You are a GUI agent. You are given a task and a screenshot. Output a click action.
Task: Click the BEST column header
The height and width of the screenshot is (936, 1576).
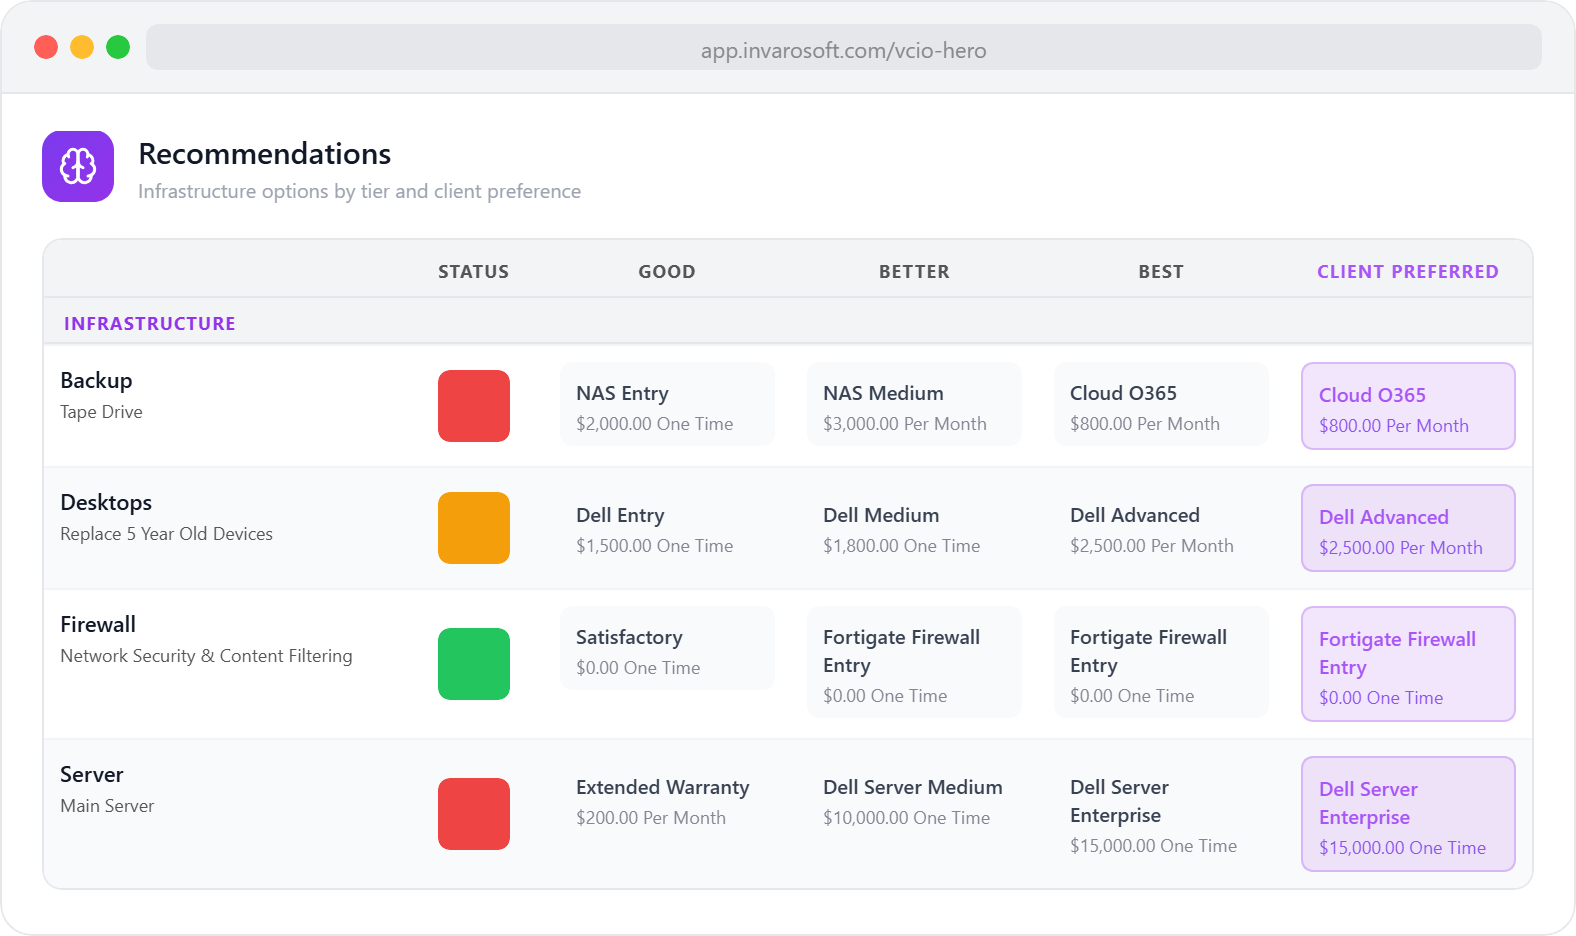[x=1161, y=272]
